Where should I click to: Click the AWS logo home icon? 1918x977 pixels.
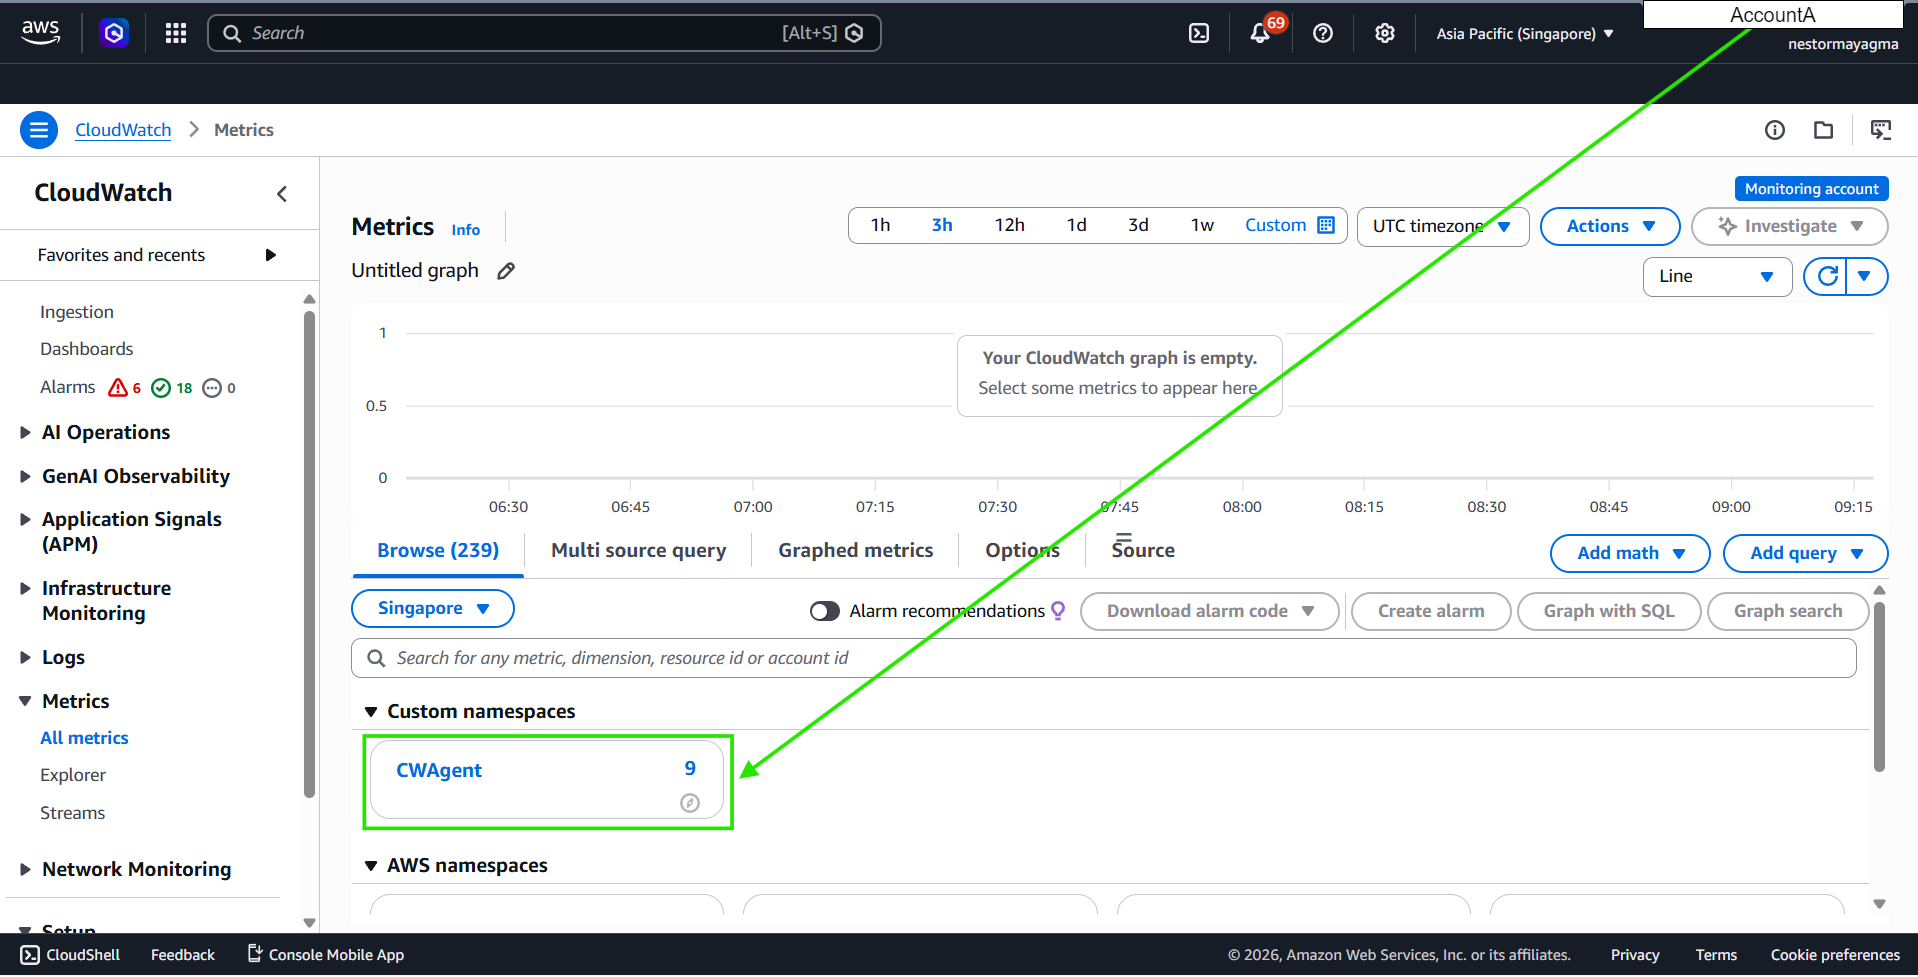click(40, 33)
